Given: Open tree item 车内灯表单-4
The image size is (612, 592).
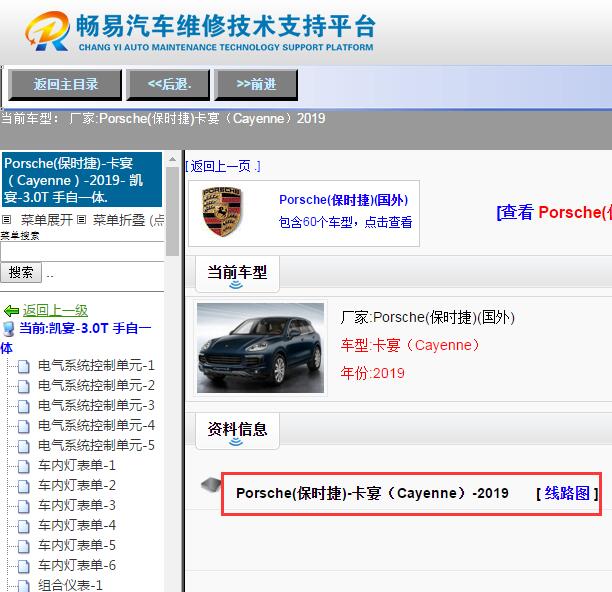Looking at the screenshot, I should [x=77, y=525].
